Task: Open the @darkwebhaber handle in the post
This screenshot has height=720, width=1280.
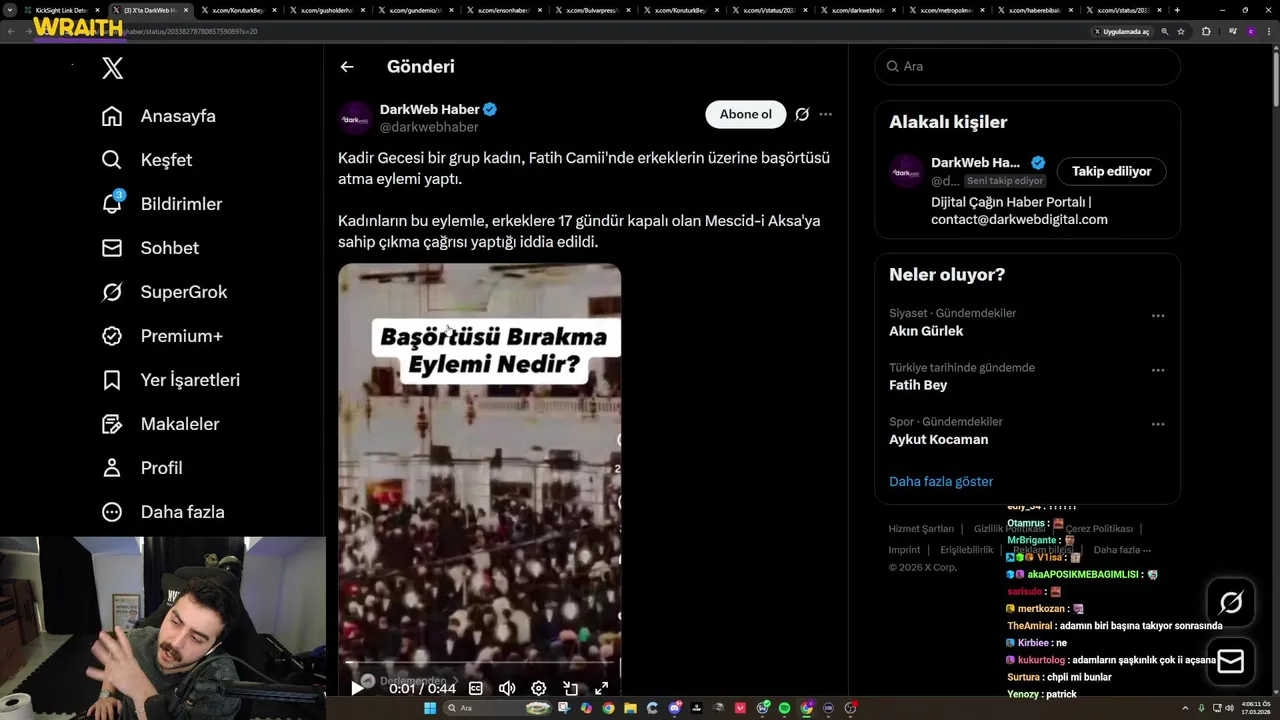Action: click(x=429, y=127)
